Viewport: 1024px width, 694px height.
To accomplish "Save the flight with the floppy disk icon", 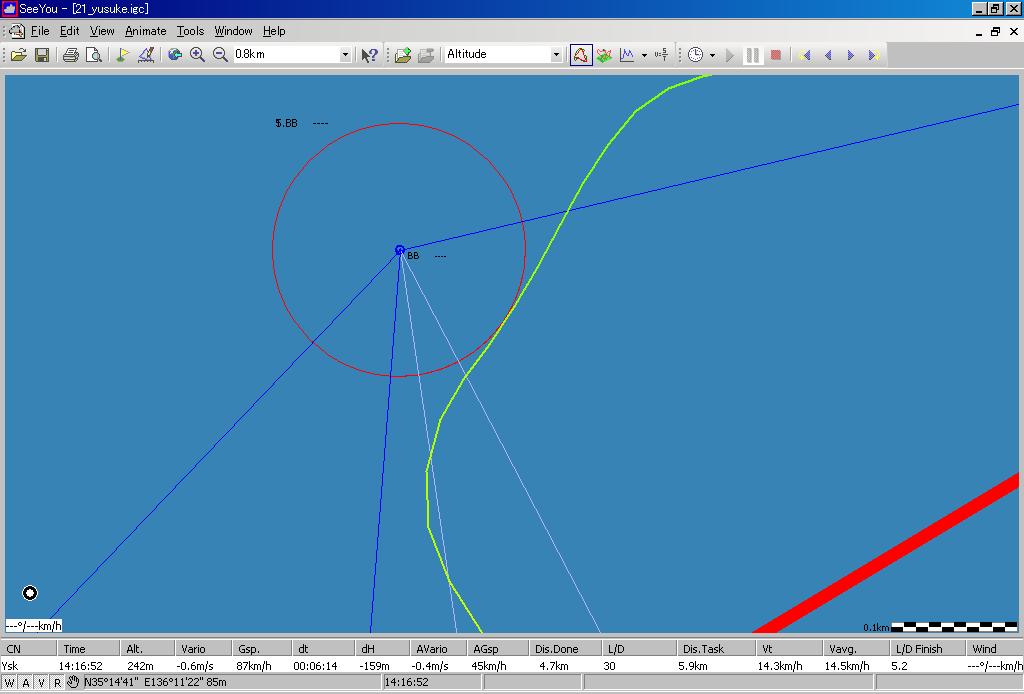I will 42,55.
